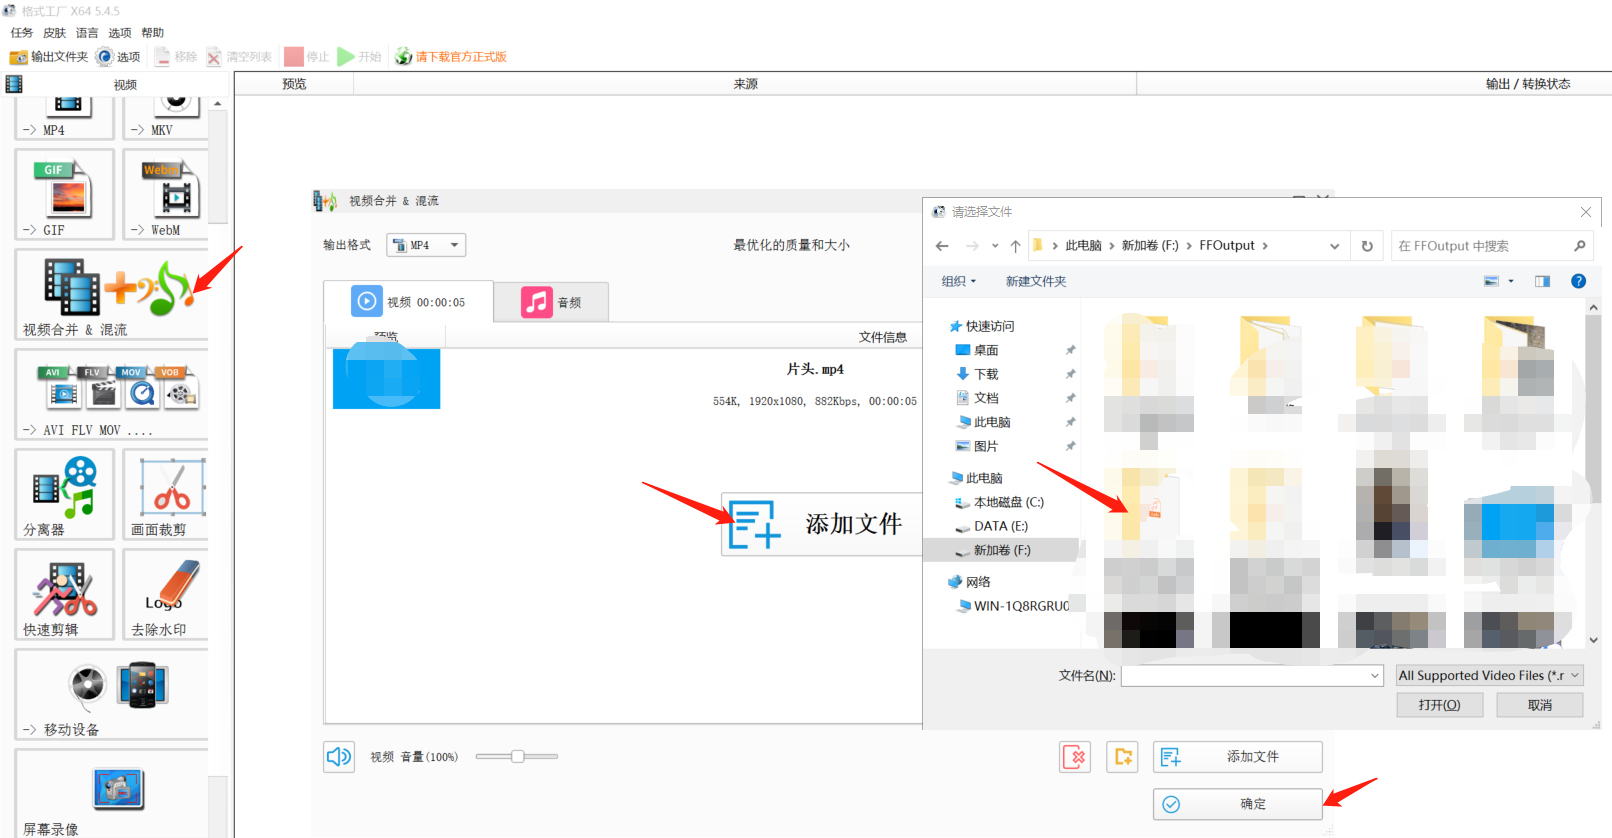Click the bottom 添加文件 button
Screen dimensions: 1612x838
pyautogui.click(x=1237, y=757)
